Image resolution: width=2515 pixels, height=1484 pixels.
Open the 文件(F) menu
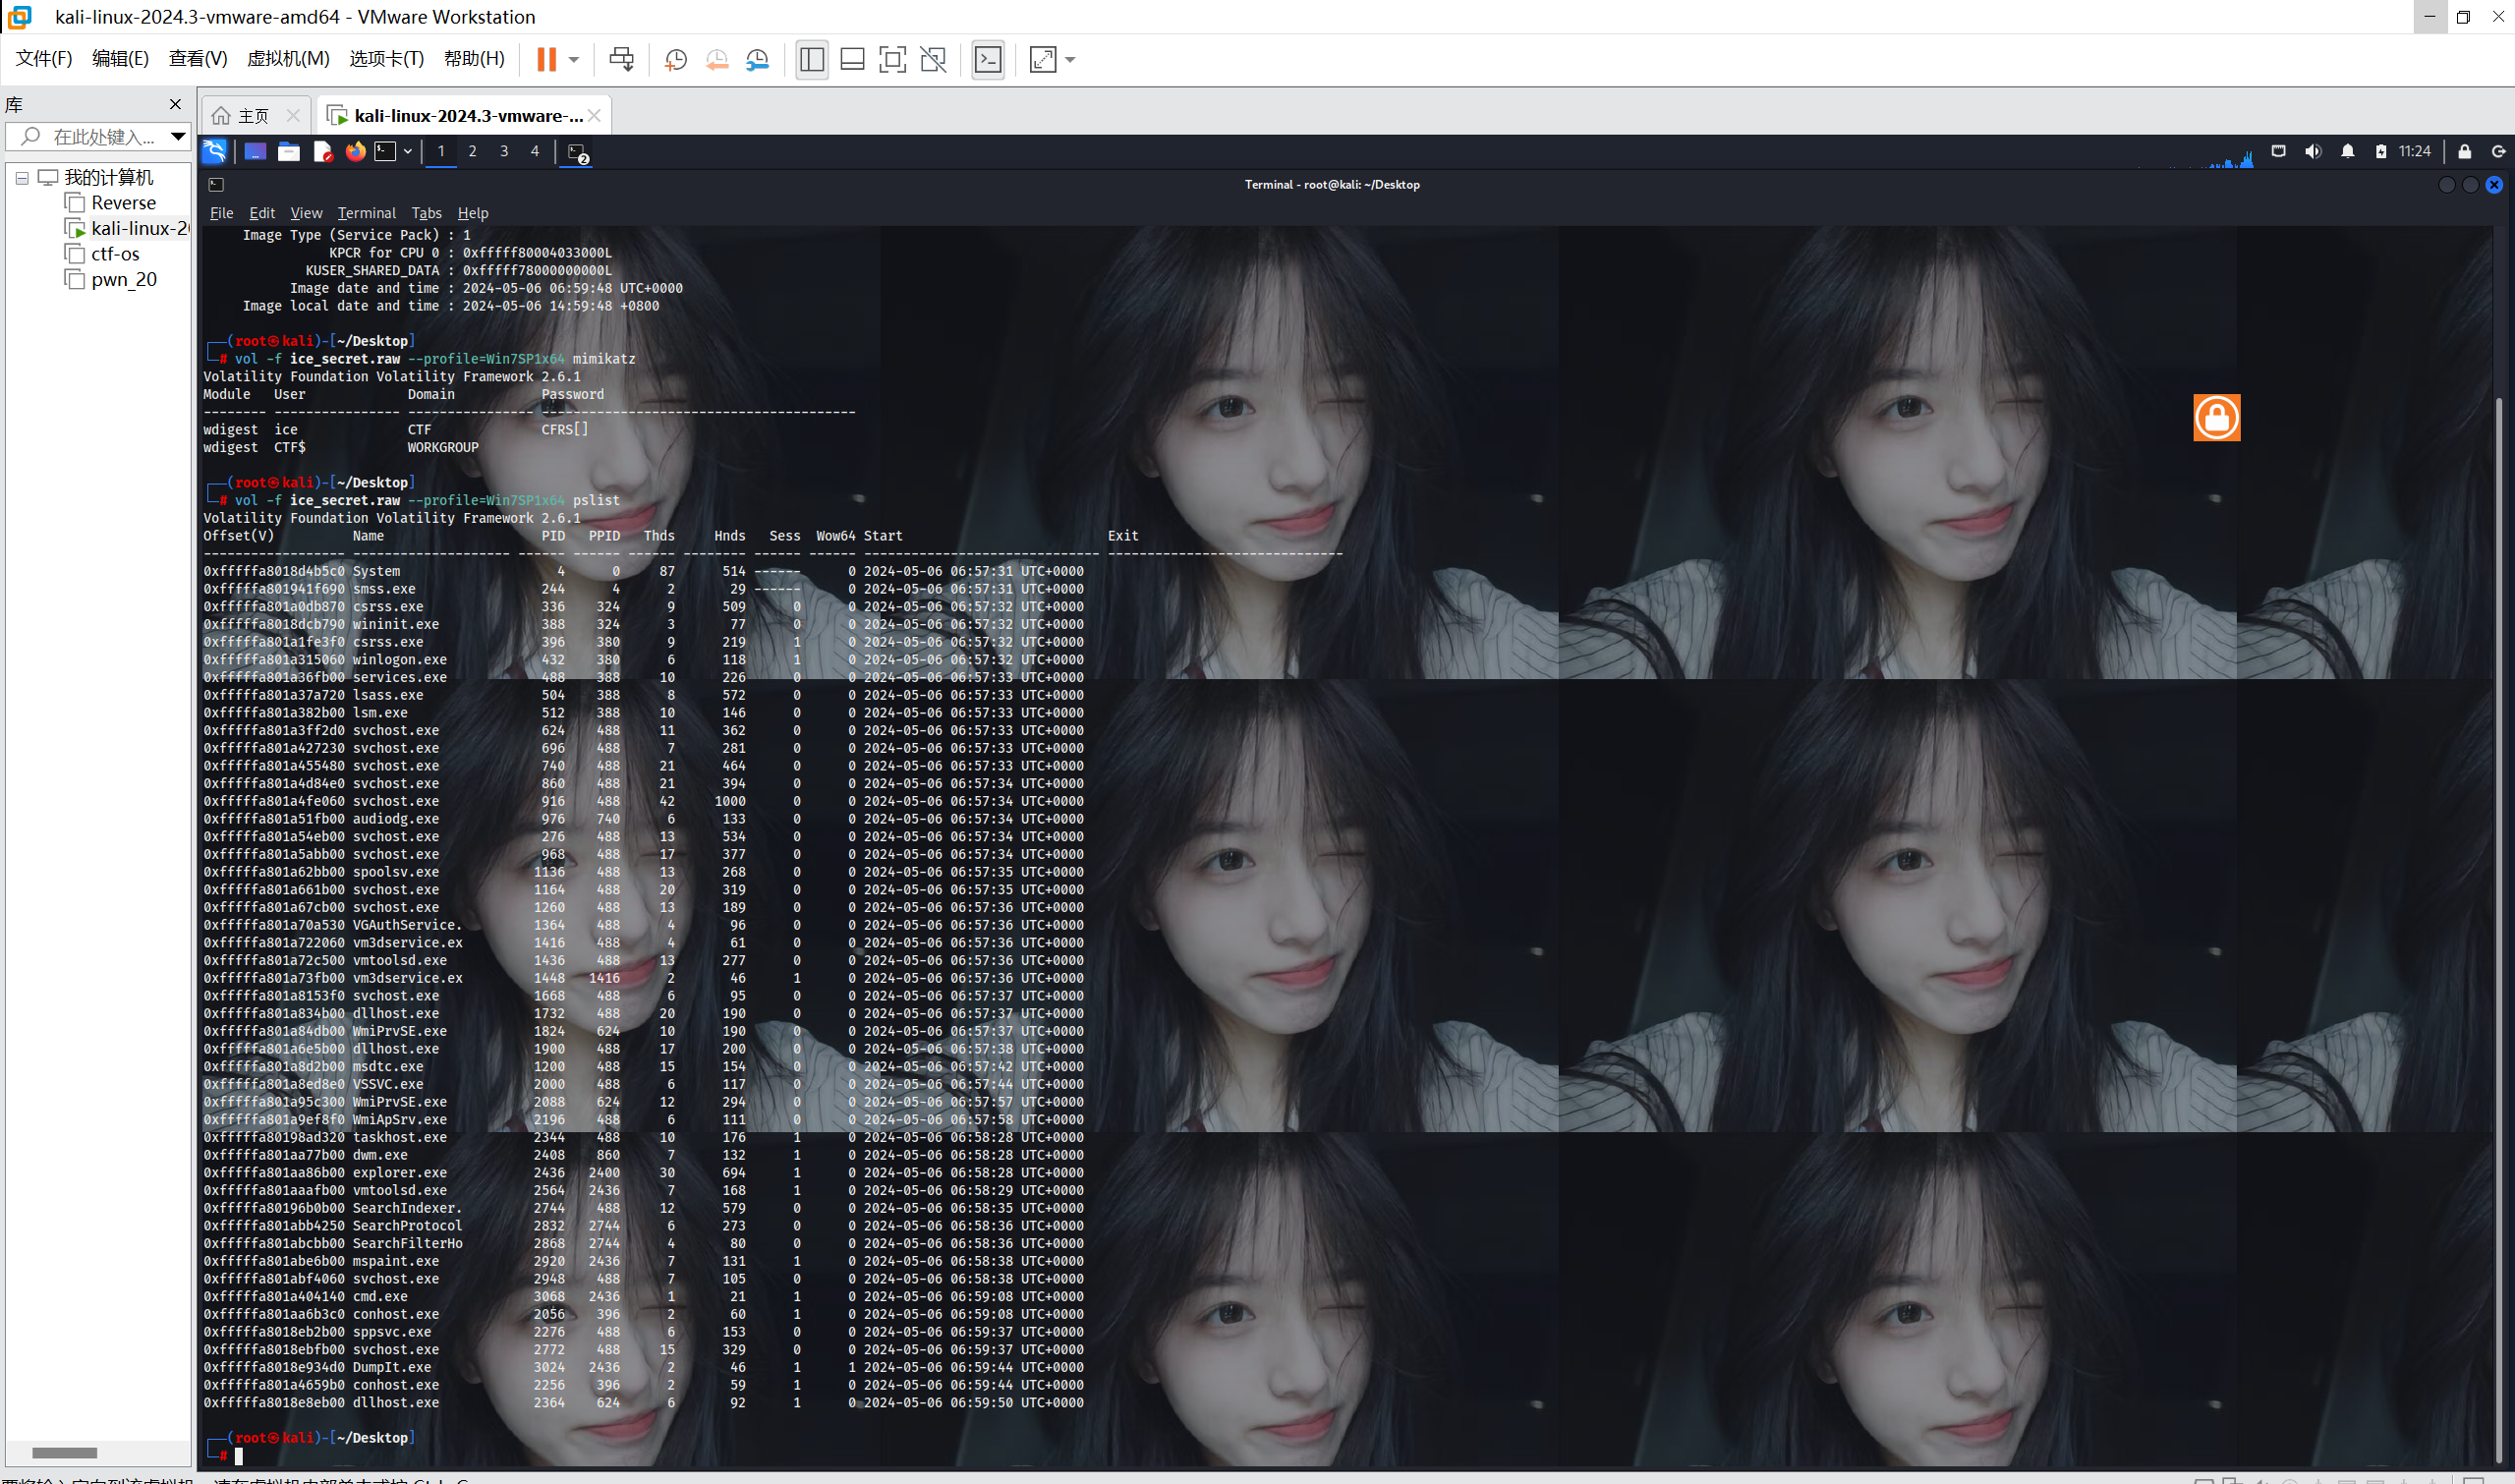[x=44, y=59]
